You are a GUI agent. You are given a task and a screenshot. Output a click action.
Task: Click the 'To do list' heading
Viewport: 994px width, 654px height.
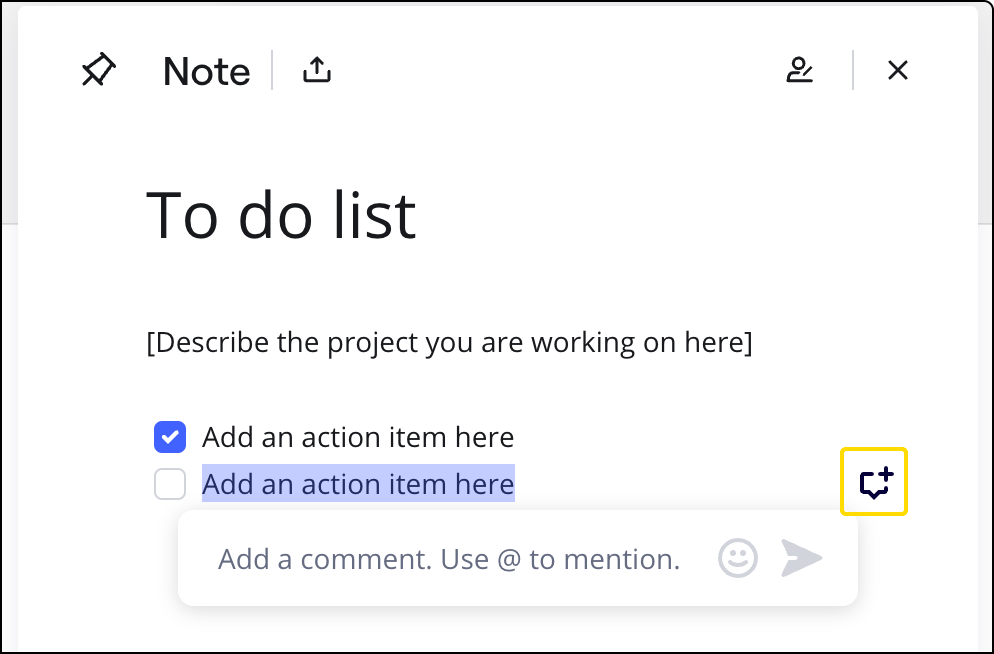click(x=281, y=216)
